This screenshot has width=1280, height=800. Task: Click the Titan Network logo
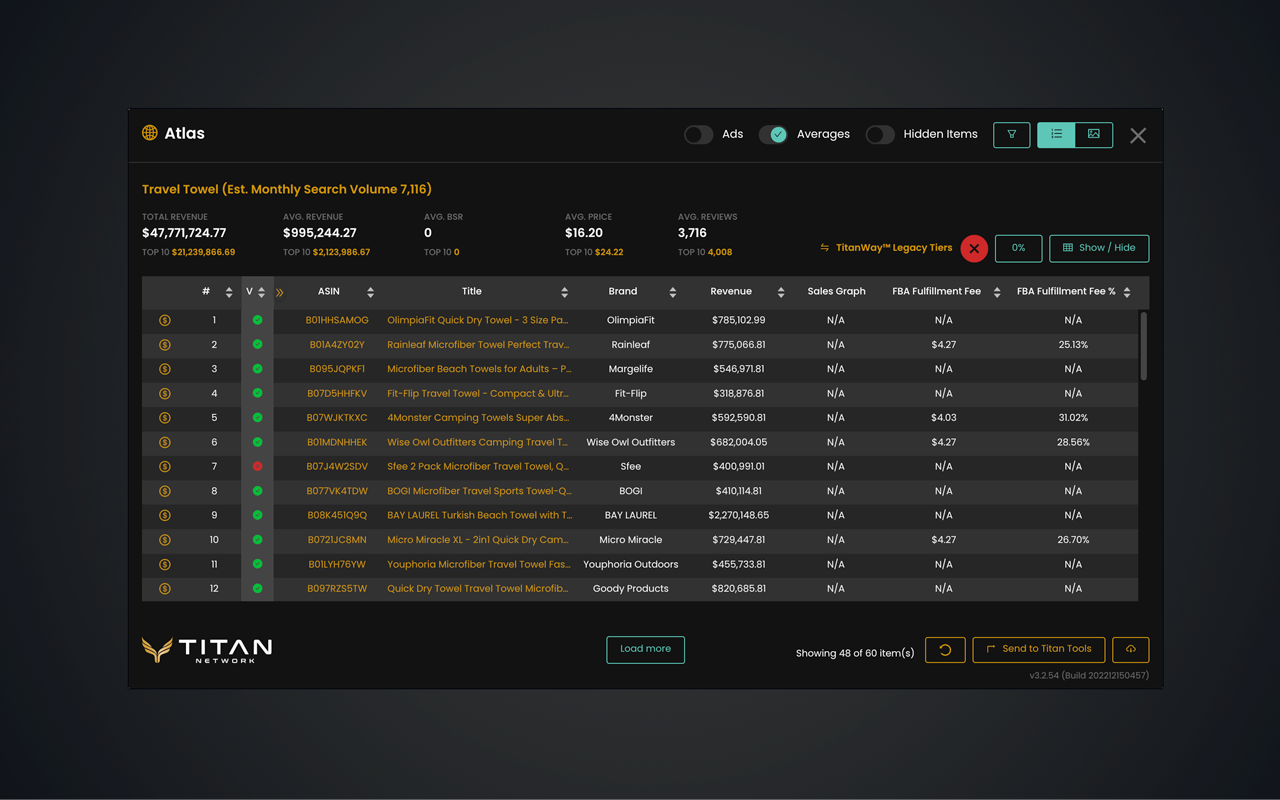click(207, 650)
